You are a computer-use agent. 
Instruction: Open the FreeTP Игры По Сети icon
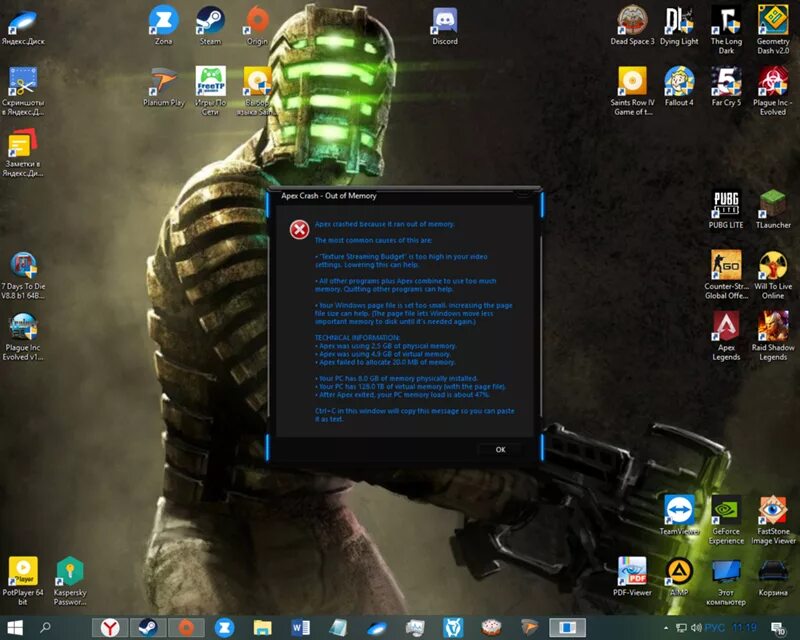coord(210,92)
